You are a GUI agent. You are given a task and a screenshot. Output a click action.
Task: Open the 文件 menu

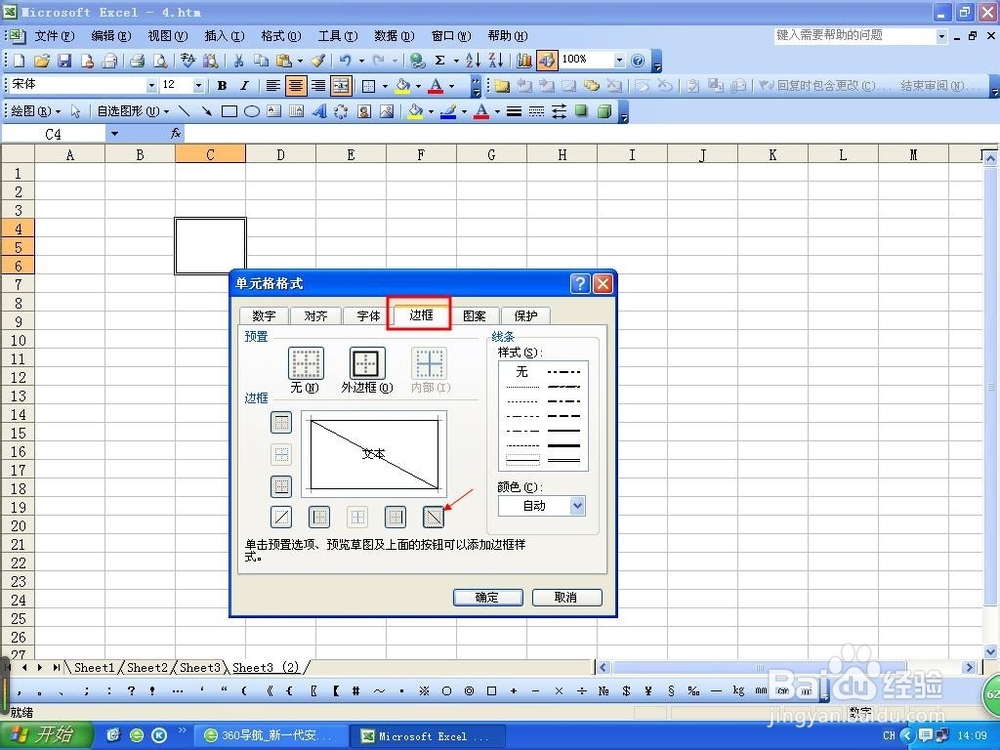pyautogui.click(x=54, y=36)
